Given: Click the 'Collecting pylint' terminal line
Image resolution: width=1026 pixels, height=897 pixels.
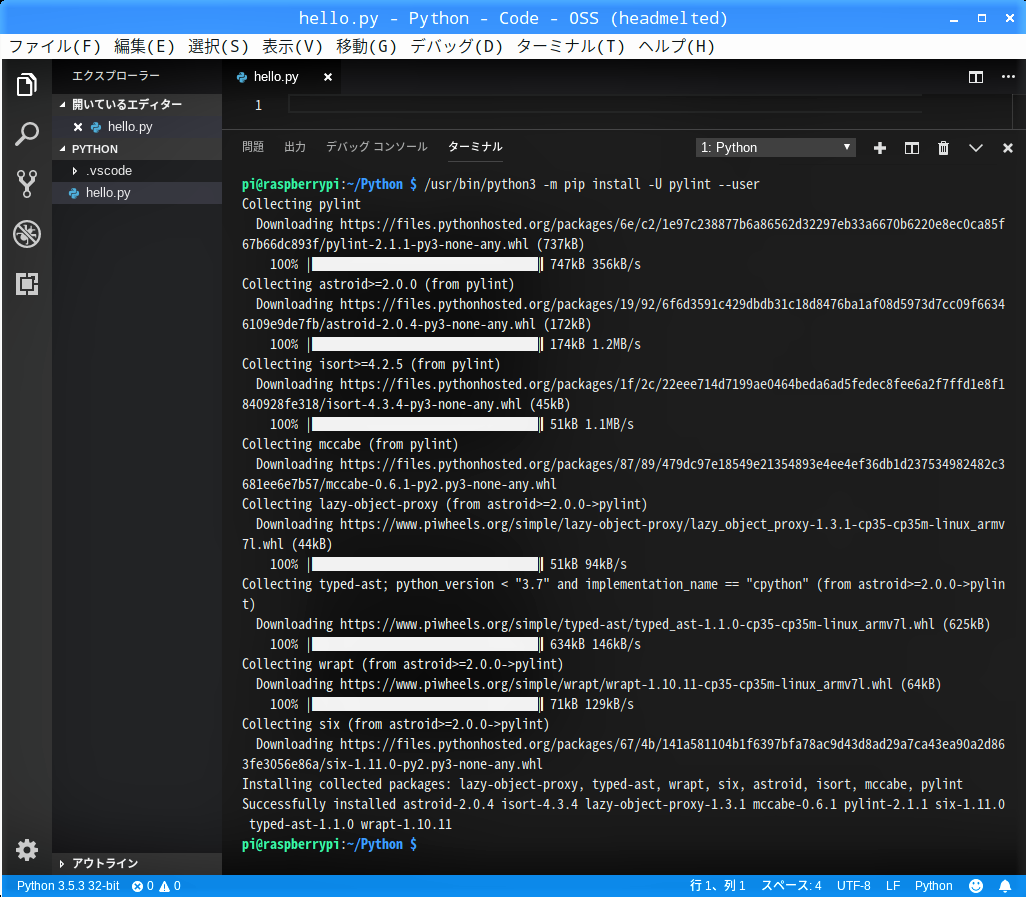Looking at the screenshot, I should (301, 204).
